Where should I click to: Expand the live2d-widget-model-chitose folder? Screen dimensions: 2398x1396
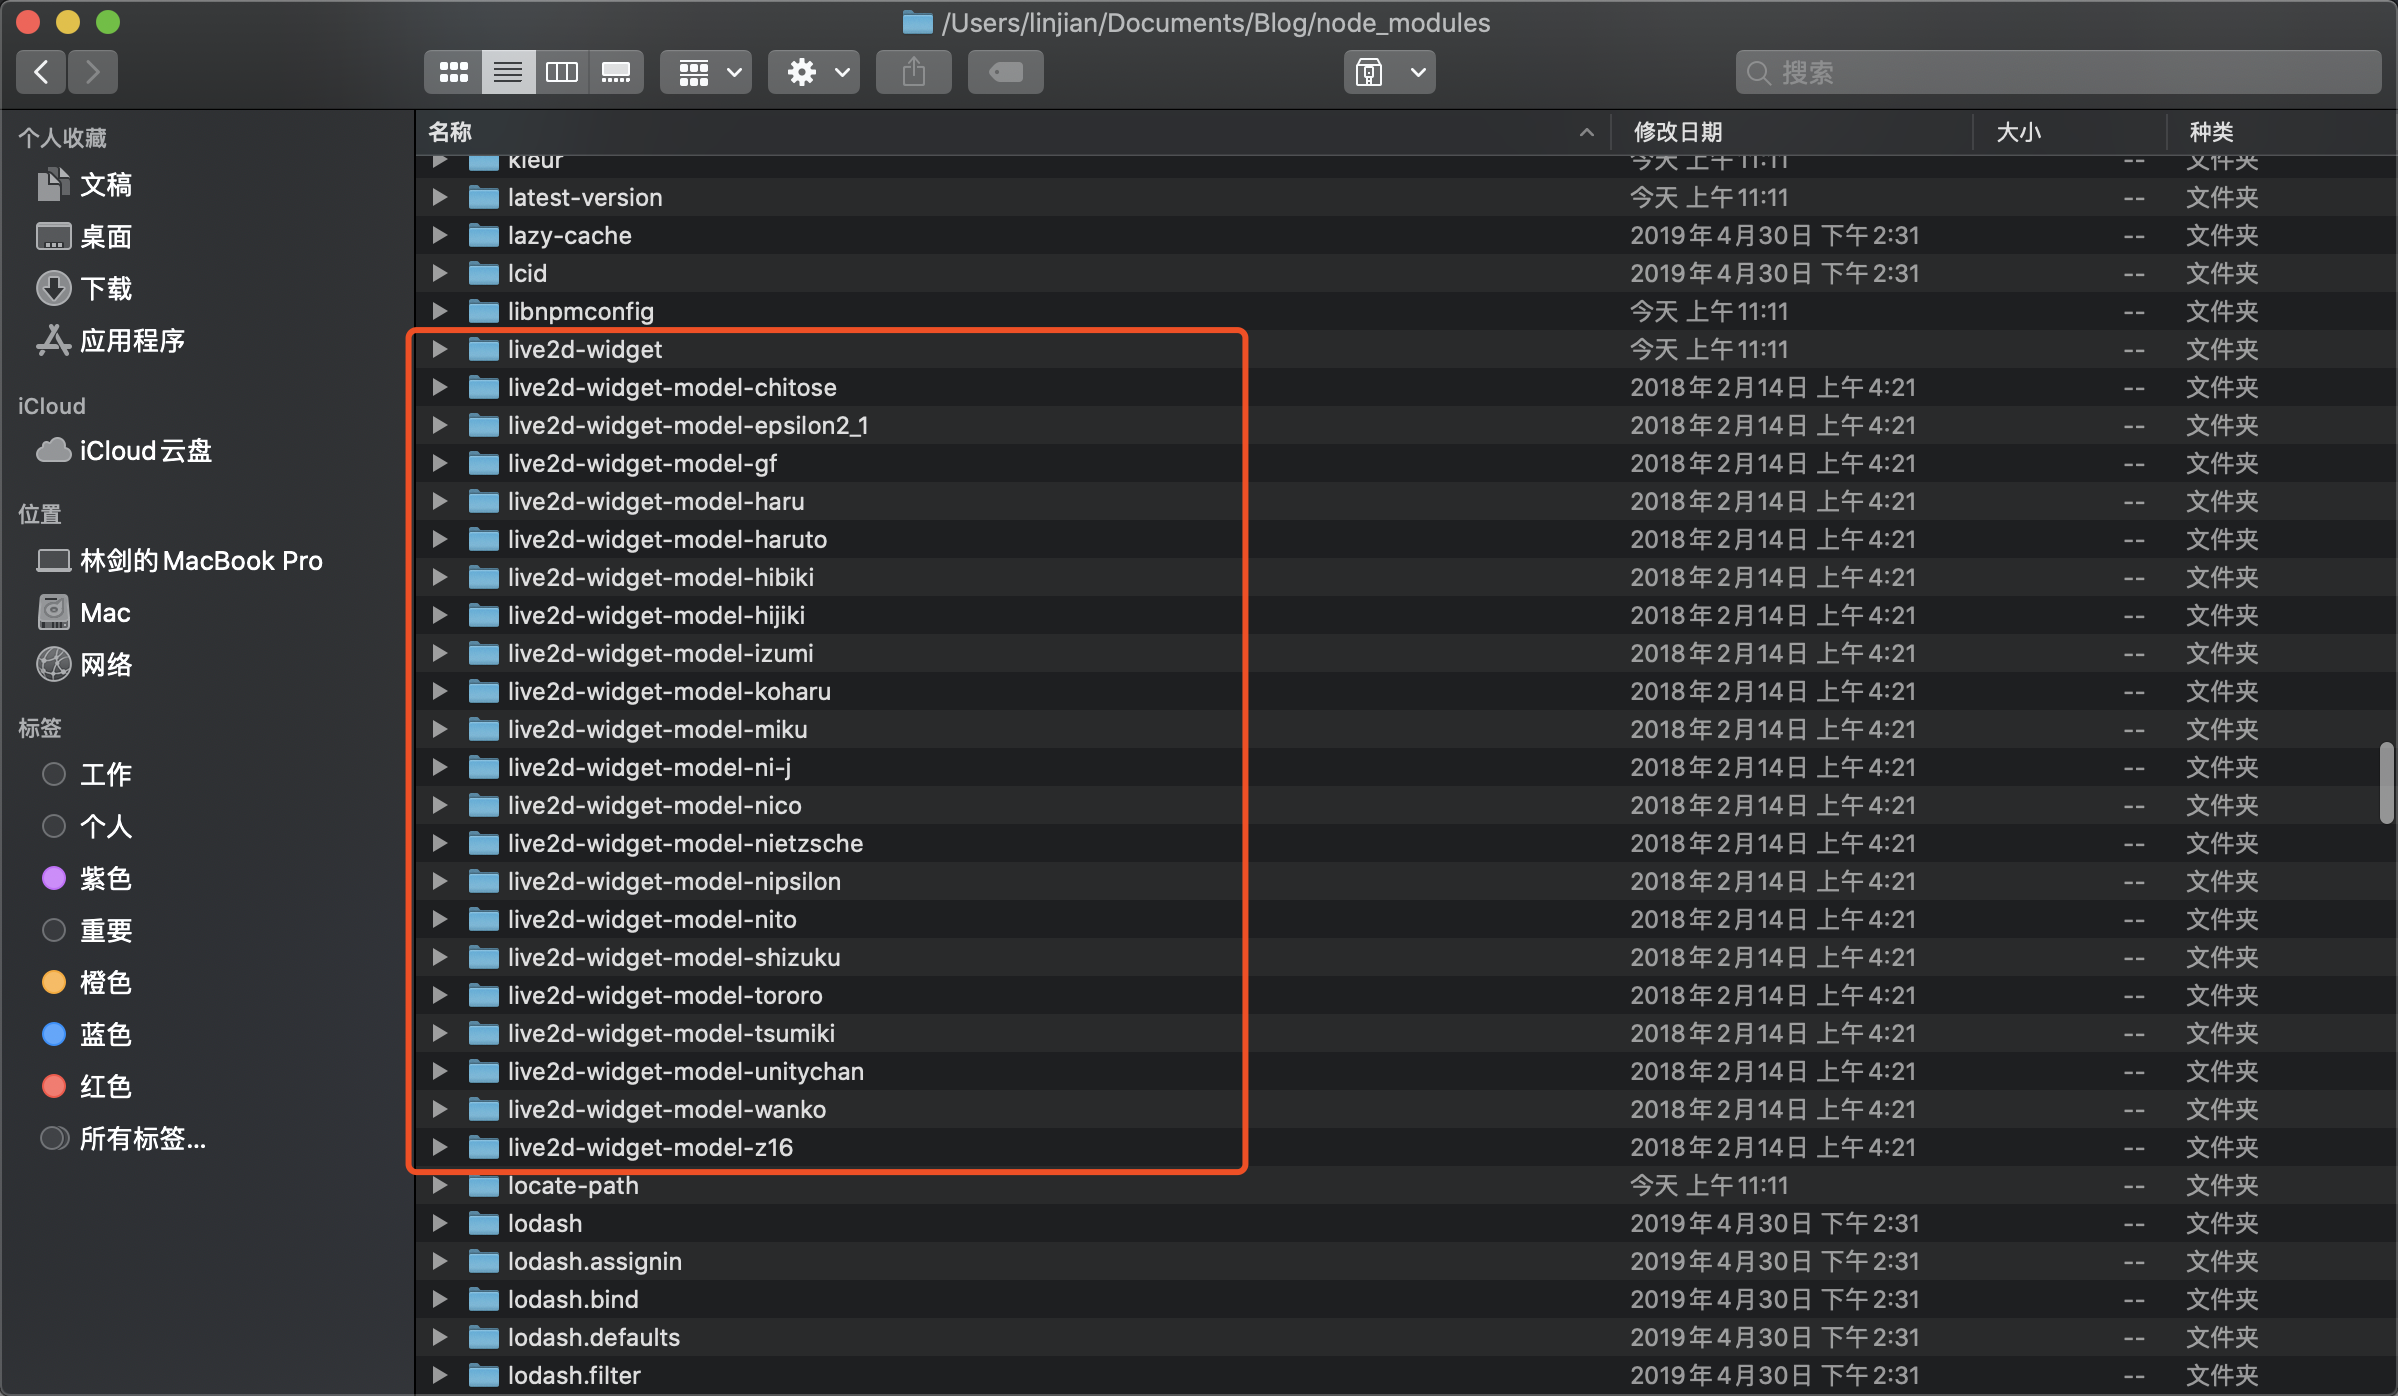tap(439, 387)
